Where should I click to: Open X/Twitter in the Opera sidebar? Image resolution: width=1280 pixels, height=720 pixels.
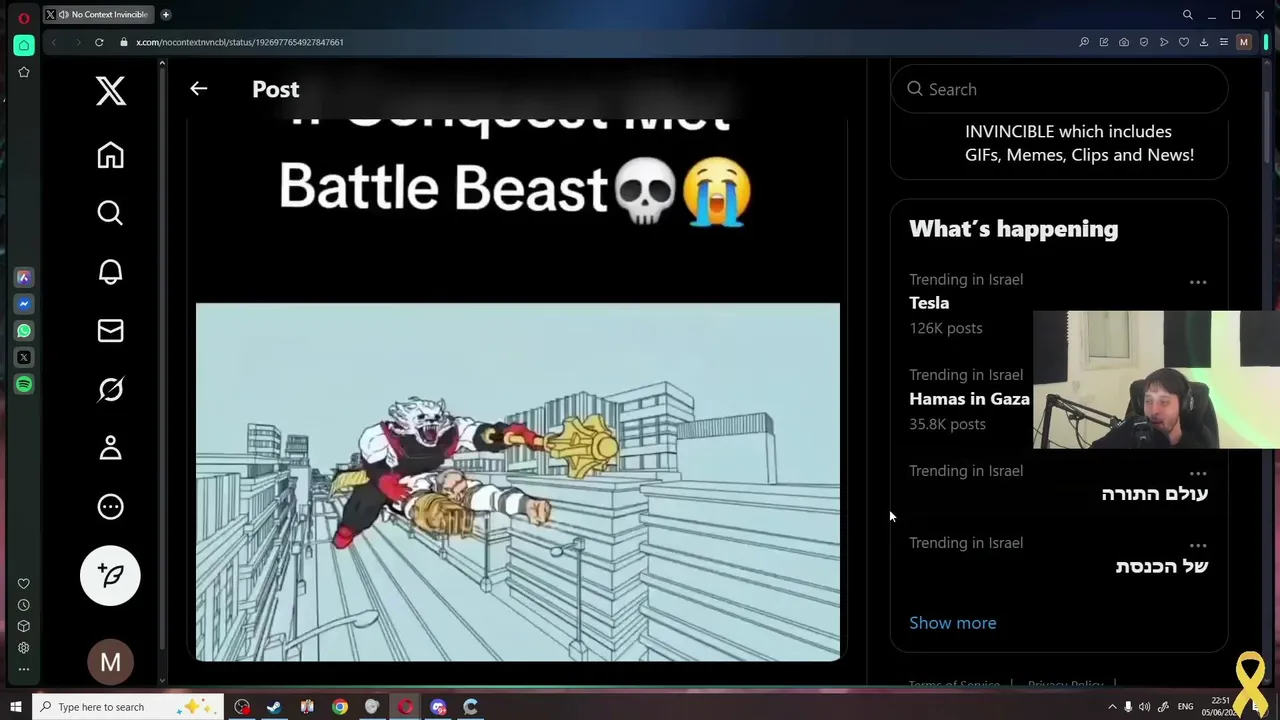(x=24, y=357)
